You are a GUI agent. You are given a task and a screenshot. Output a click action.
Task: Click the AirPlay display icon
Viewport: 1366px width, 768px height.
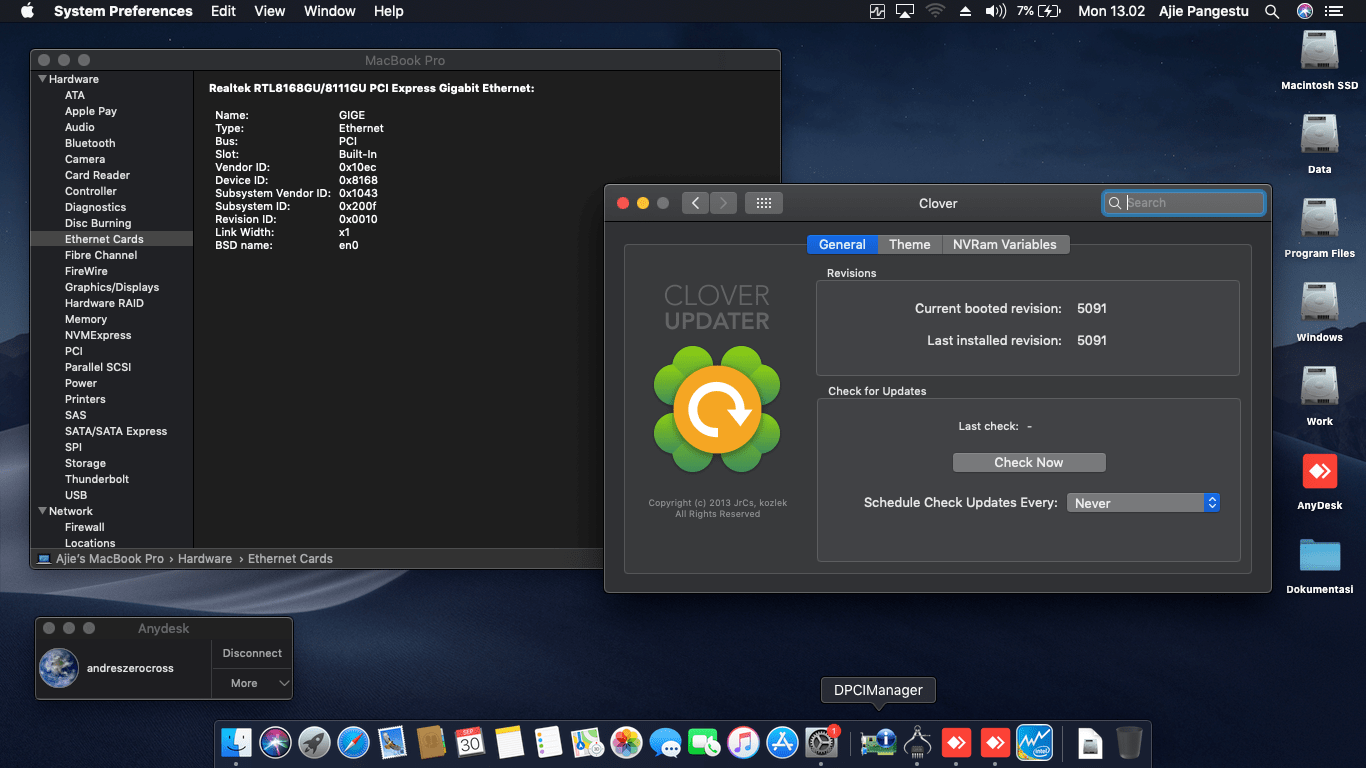click(x=906, y=11)
